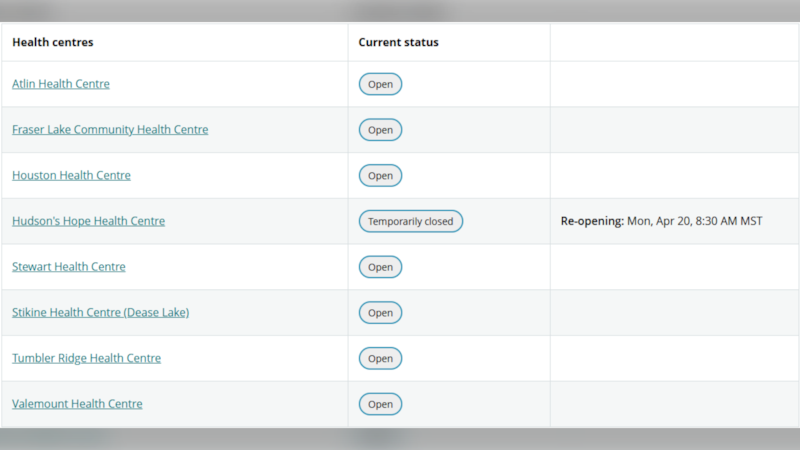Screen dimensions: 800x450
Task: Click the Re-opening Mon, Apr 20 text
Action: [x=661, y=221]
